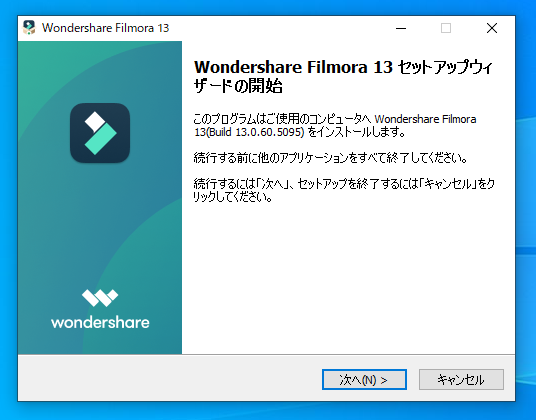Click the 続行する前に他のアプリケーション paragraph
The height and width of the screenshot is (420, 536).
(x=330, y=158)
